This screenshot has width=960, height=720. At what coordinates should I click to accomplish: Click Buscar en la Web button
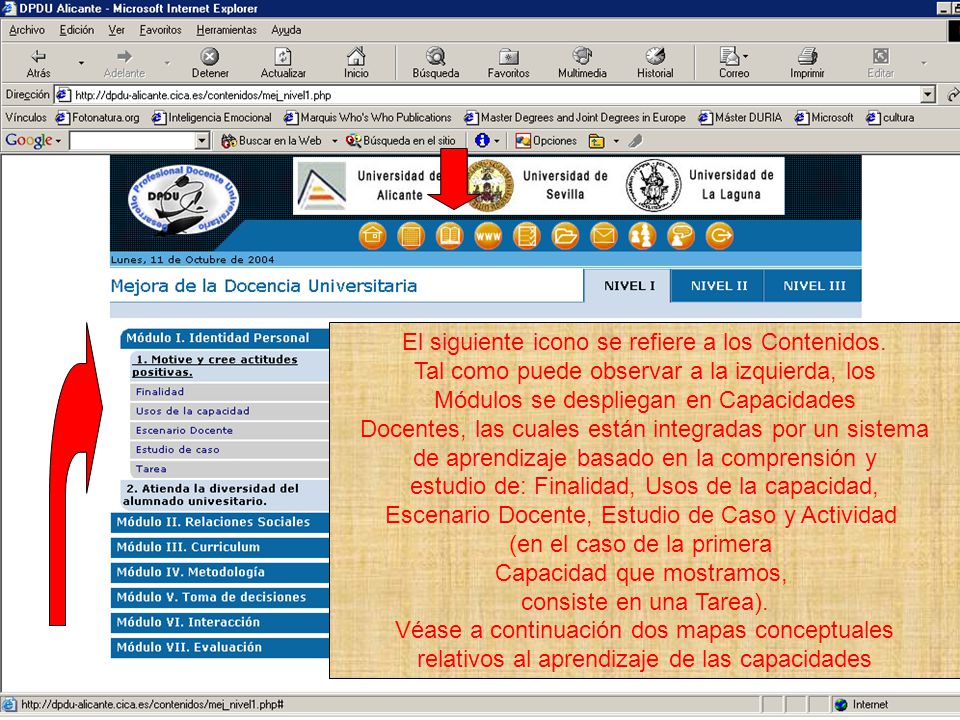tap(271, 141)
